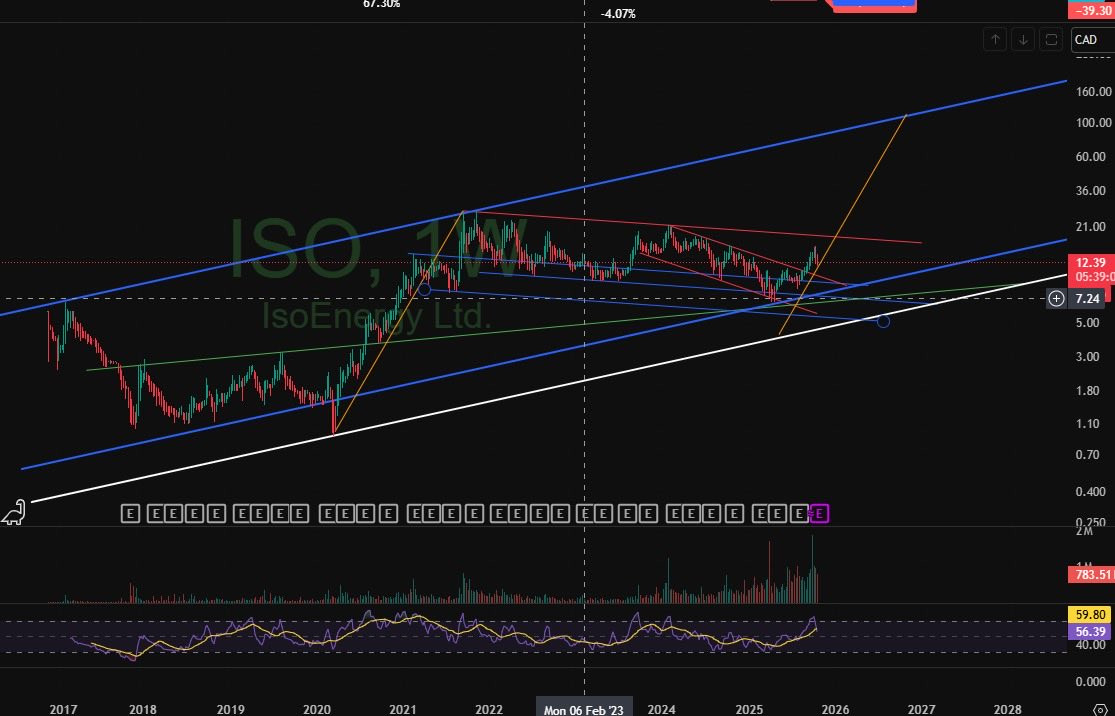1115x716 pixels.
Task: Click the 2025 time axis label
Action: click(x=749, y=710)
